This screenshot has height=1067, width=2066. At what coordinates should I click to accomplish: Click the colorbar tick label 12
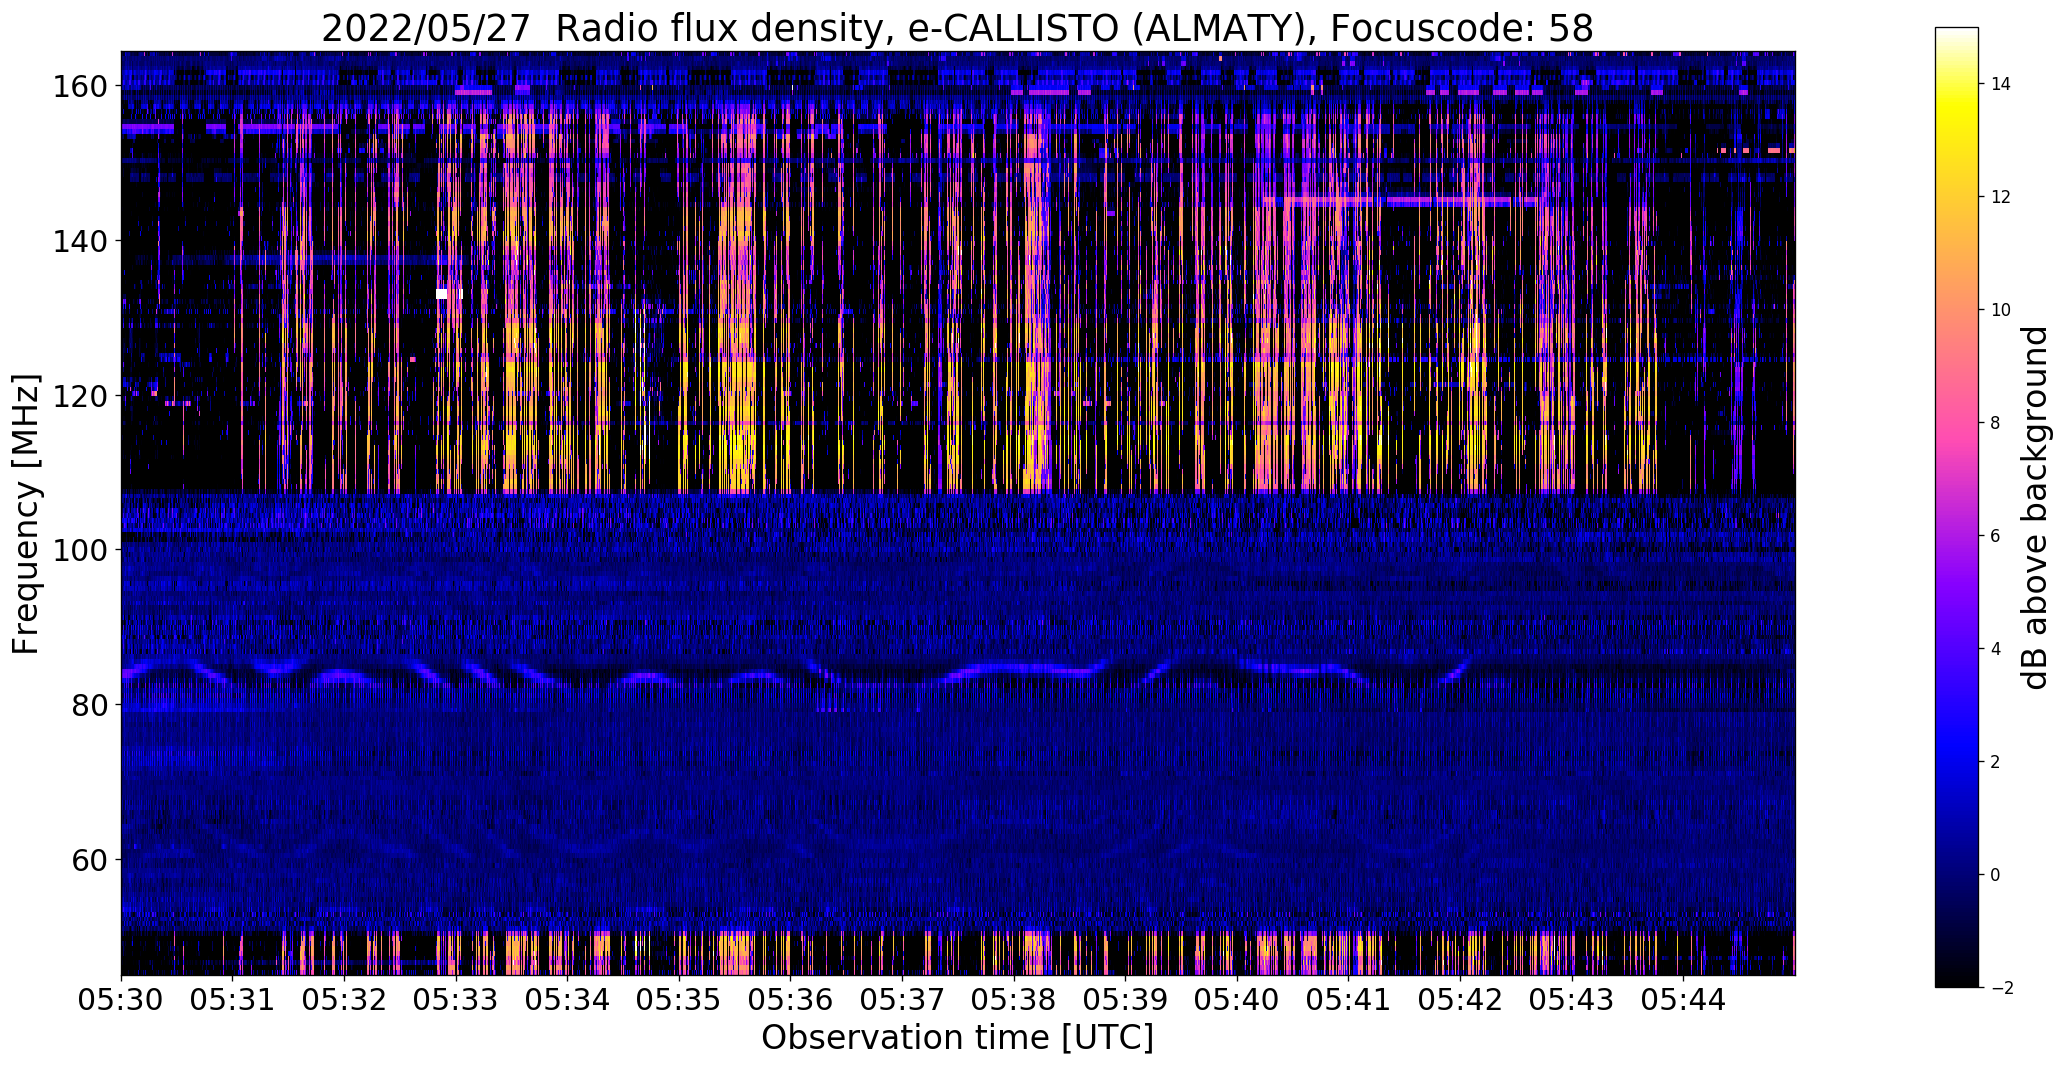pos(2001,197)
